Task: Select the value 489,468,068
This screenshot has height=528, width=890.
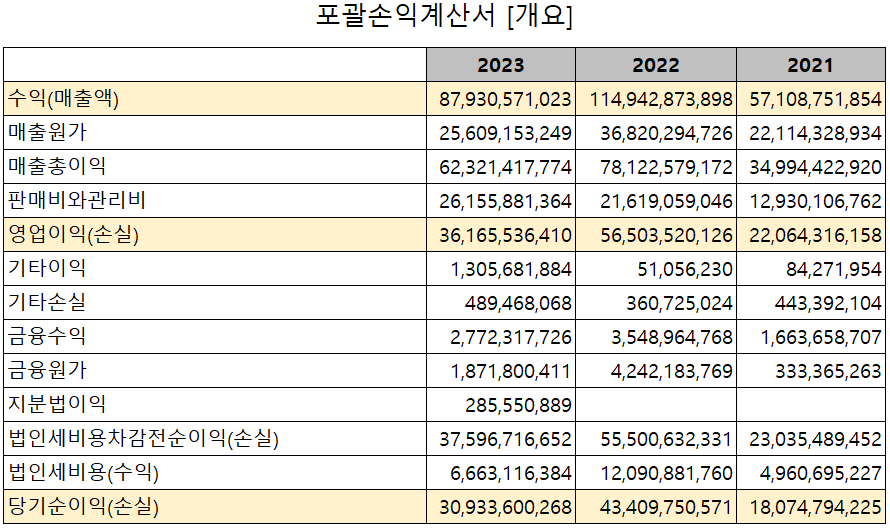Action: click(x=518, y=303)
